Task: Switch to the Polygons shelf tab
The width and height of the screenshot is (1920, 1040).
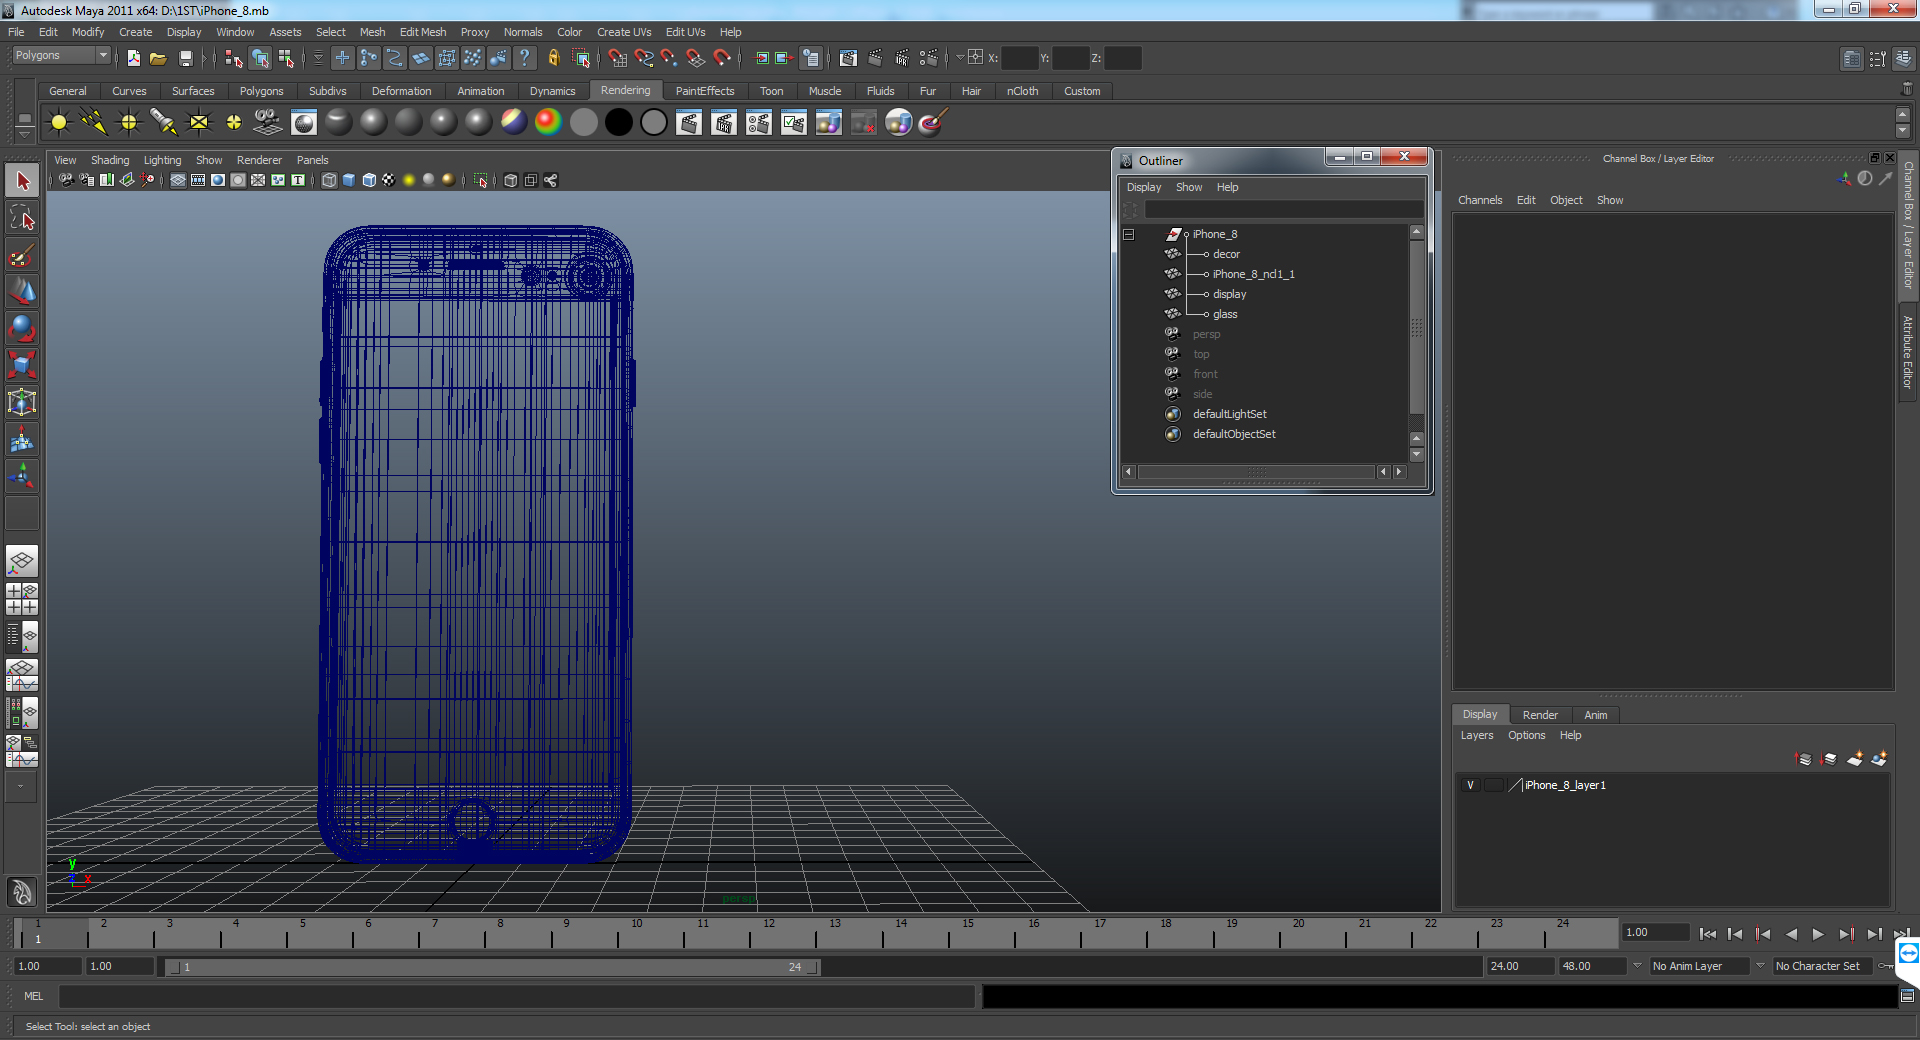Action: coord(261,91)
